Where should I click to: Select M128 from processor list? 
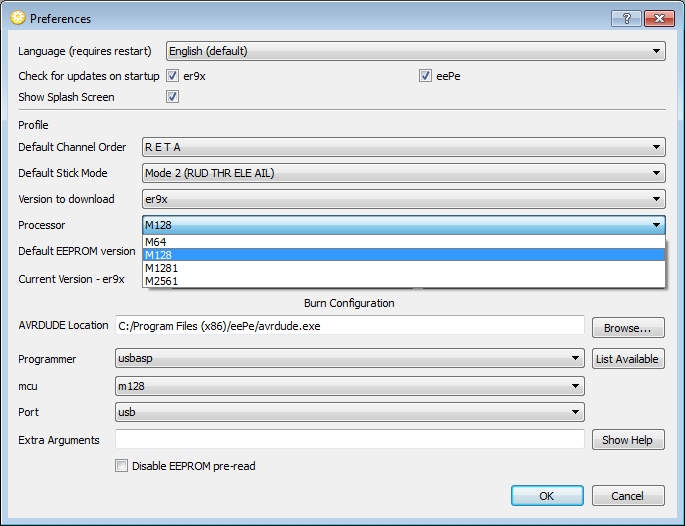[404, 255]
